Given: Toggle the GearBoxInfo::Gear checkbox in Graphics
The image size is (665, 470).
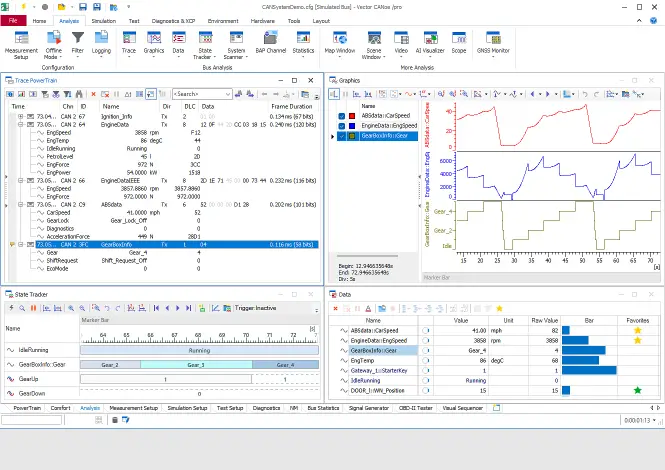Looking at the screenshot, I should (341, 136).
